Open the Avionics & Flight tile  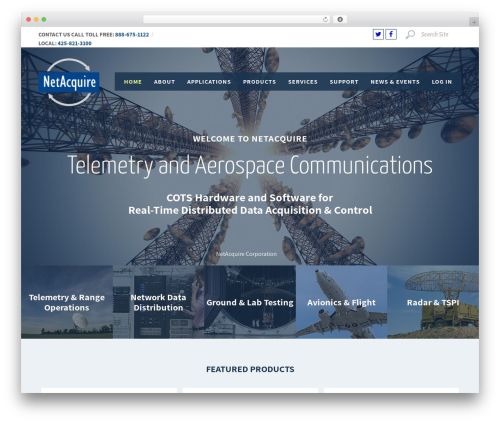[x=341, y=302]
